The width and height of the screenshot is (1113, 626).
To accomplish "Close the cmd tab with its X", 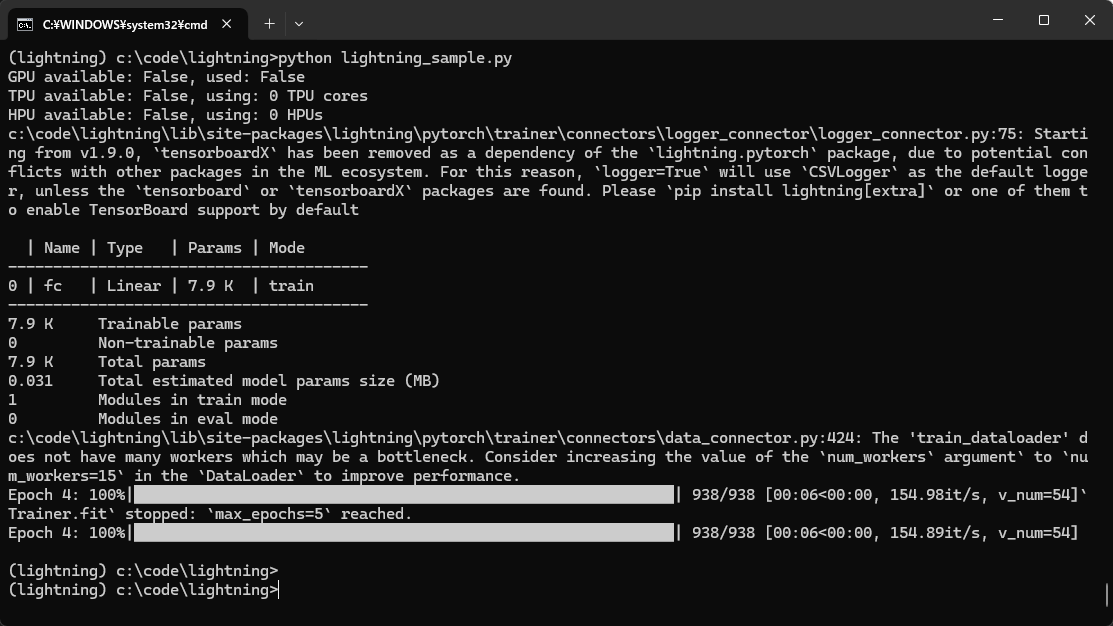I will coord(225,22).
